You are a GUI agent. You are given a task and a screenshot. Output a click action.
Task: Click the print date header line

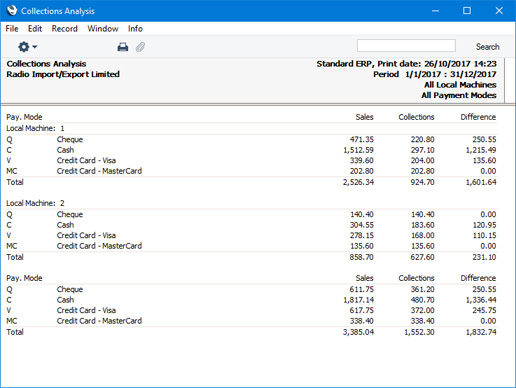(406, 64)
